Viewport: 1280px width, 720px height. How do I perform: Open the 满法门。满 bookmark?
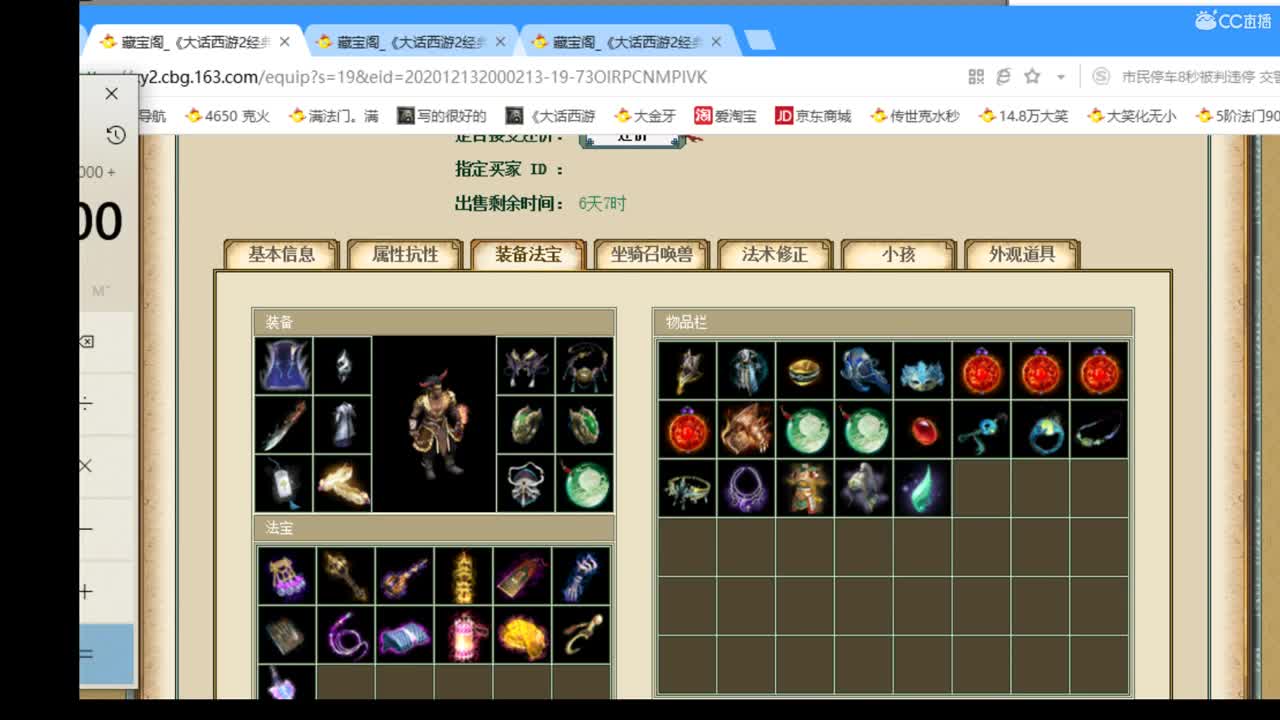(x=334, y=116)
